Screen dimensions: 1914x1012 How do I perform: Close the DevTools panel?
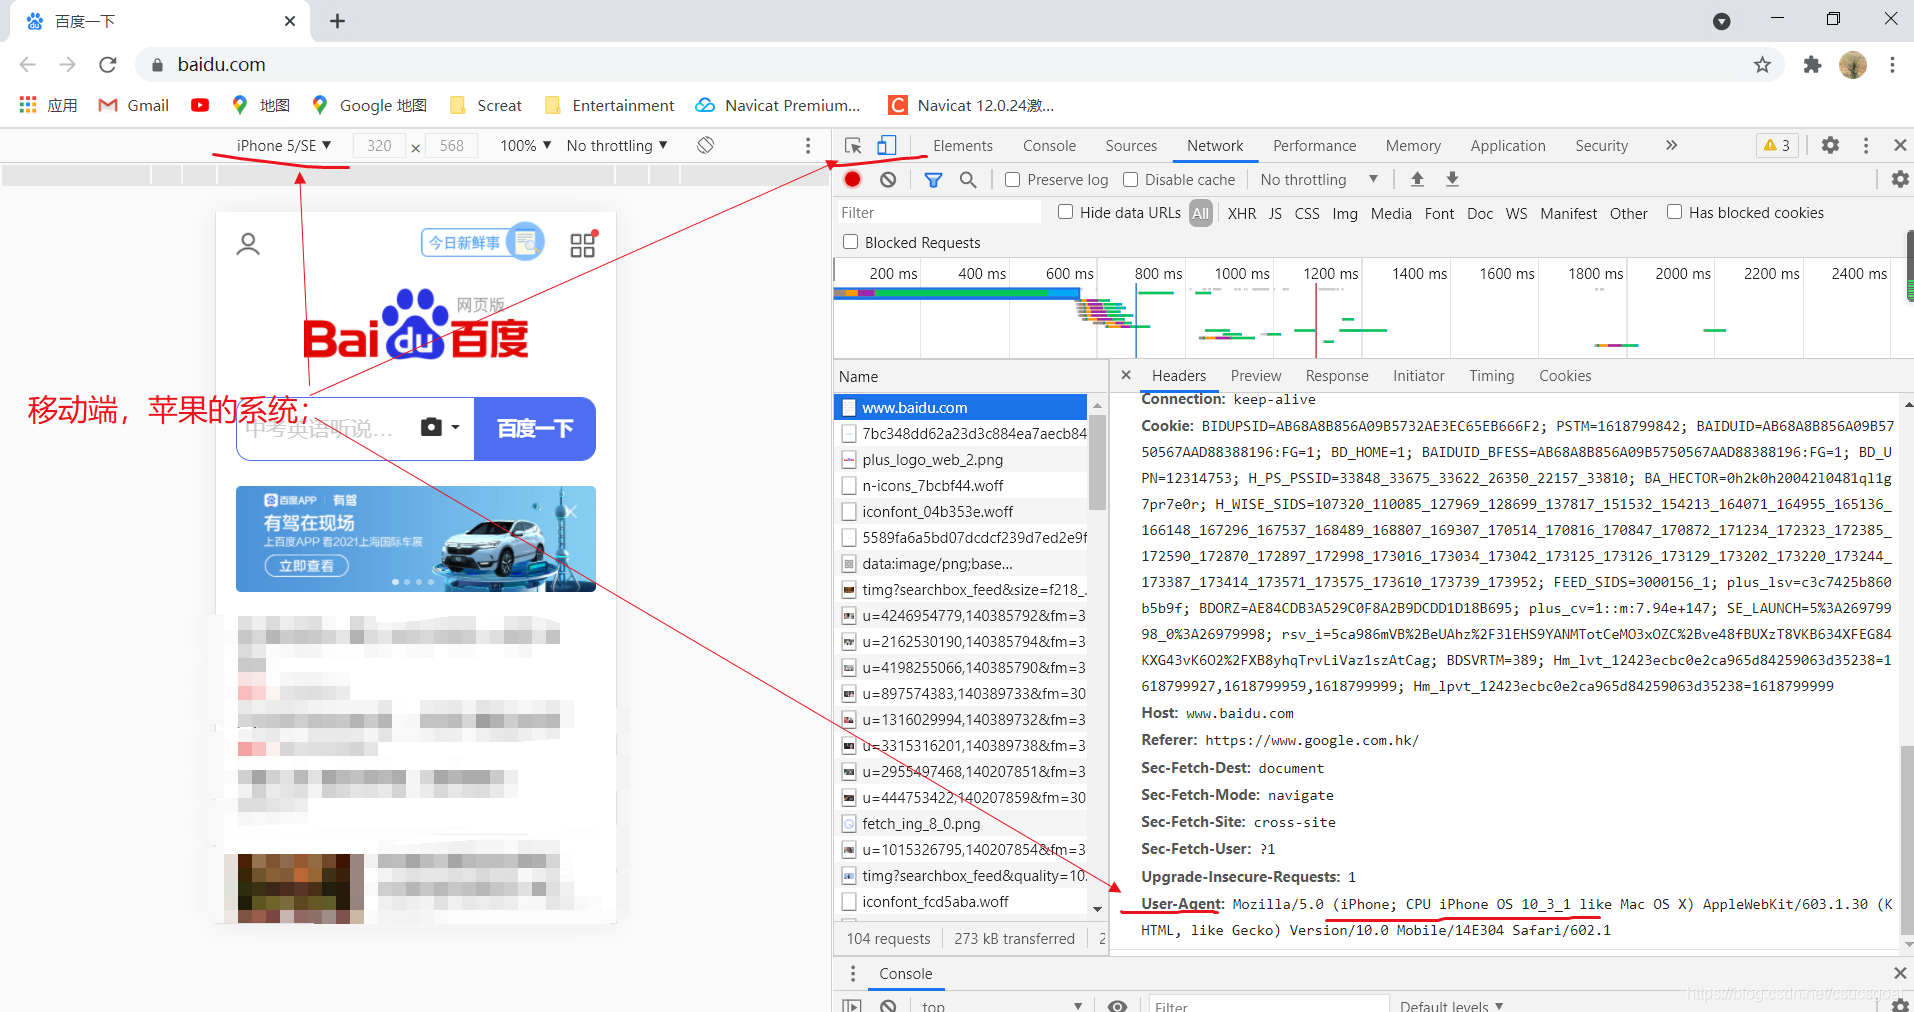(1900, 145)
